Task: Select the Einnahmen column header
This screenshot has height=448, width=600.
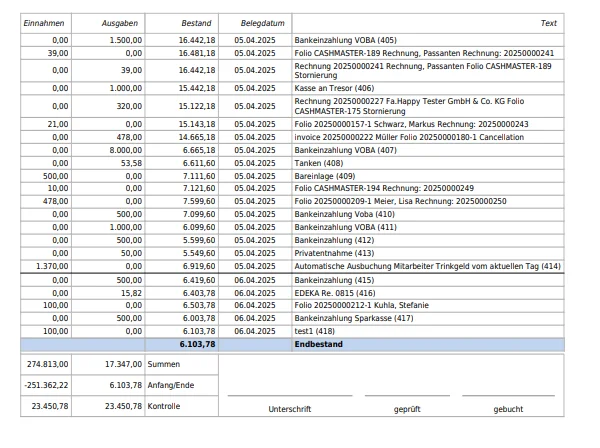Action: tap(44, 23)
